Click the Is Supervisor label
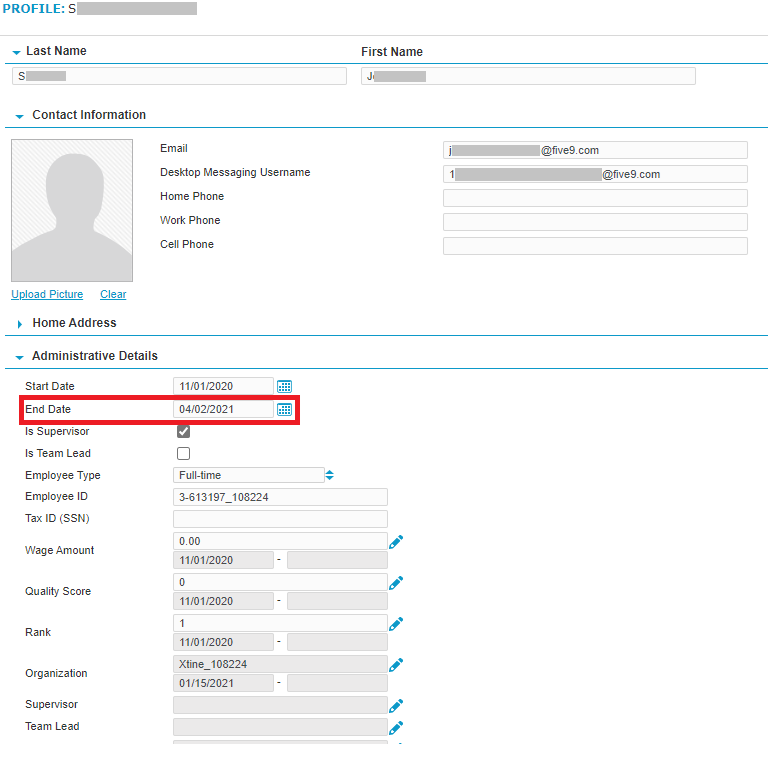The width and height of the screenshot is (768, 775). click(57, 431)
